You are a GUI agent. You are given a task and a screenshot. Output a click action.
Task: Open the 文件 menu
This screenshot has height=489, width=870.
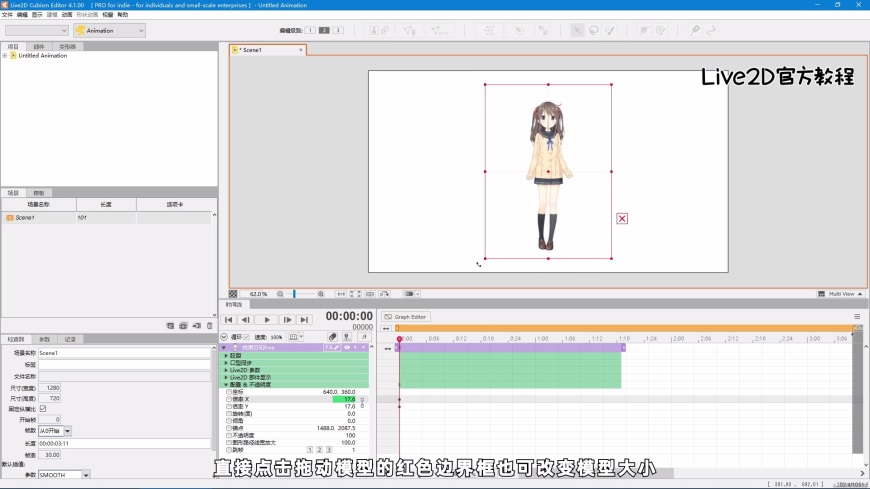point(7,15)
